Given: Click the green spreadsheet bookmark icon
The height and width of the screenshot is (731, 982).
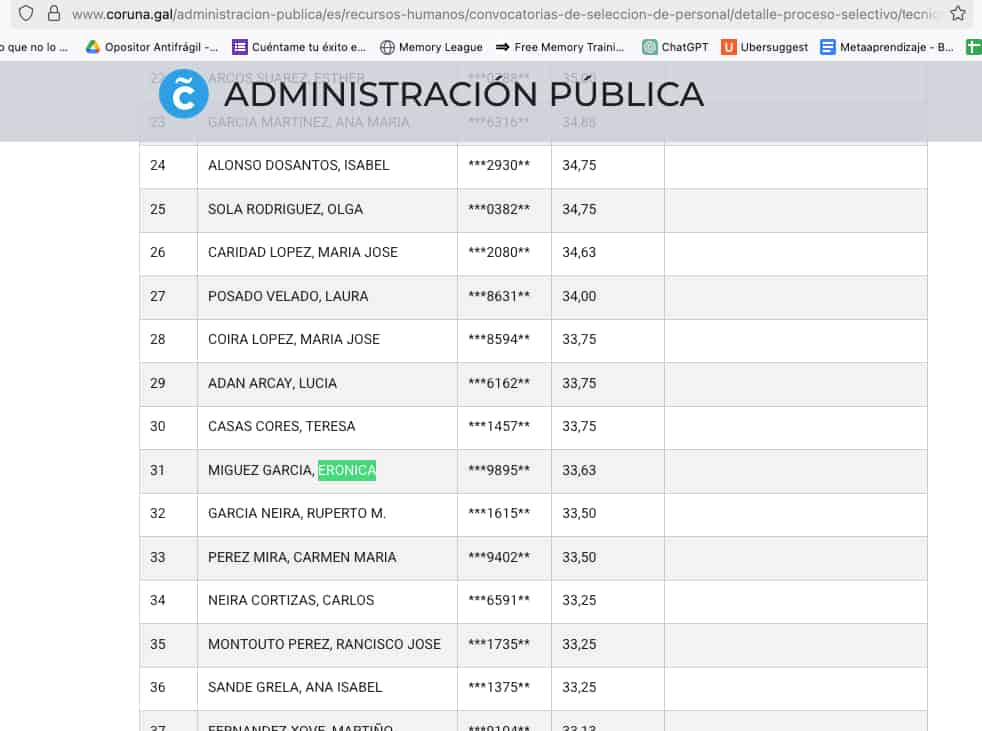Looking at the screenshot, I should [x=974, y=47].
